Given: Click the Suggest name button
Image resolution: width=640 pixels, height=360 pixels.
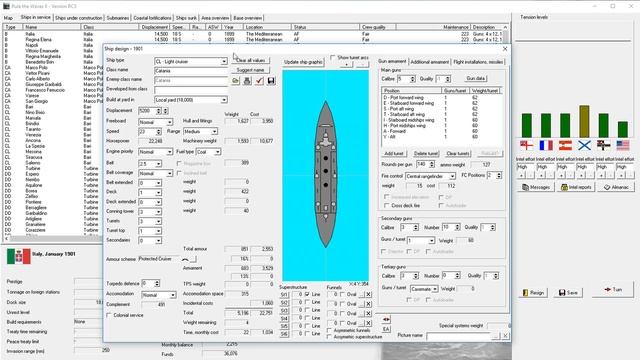Looking at the screenshot, I should pyautogui.click(x=251, y=70).
